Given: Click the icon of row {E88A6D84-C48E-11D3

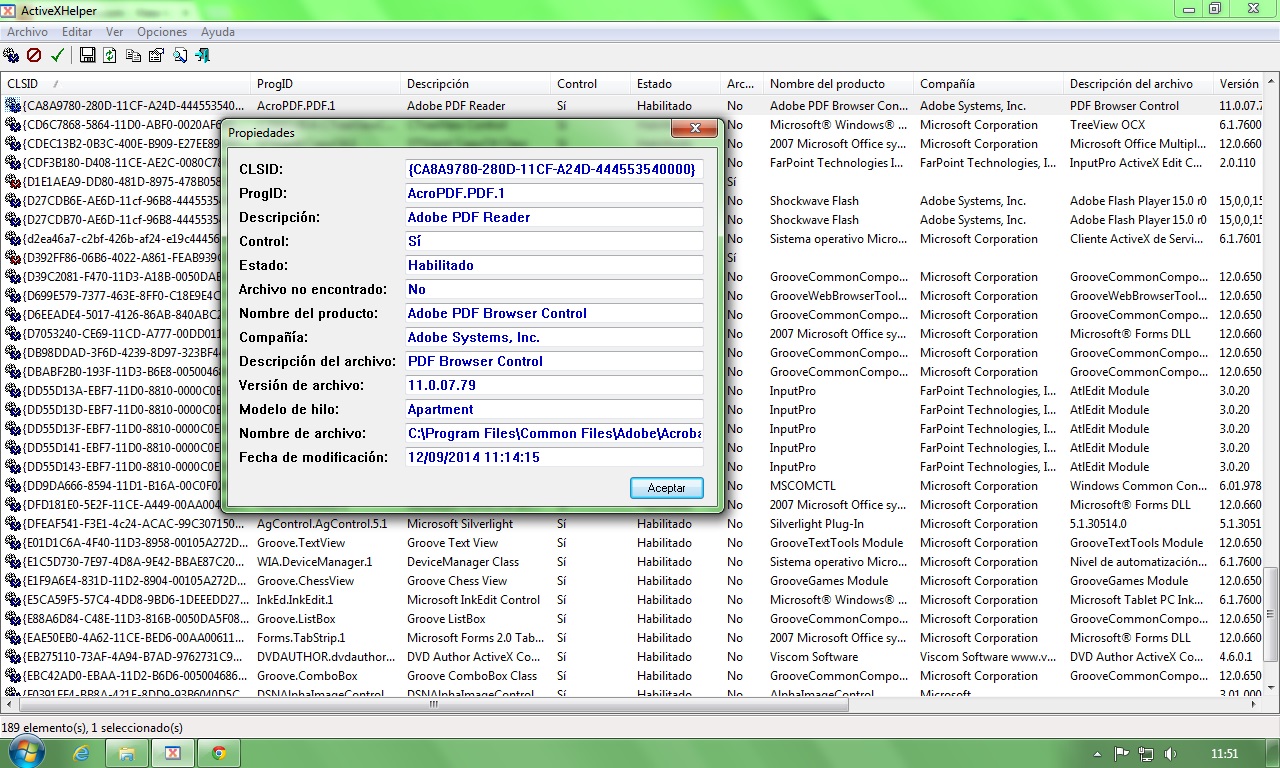Looking at the screenshot, I should click(x=13, y=619).
